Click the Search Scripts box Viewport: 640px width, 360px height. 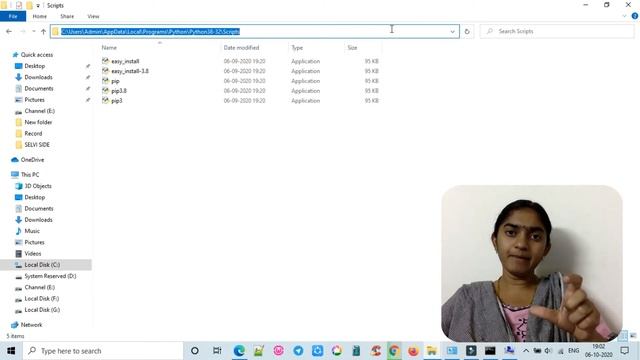coord(557,31)
